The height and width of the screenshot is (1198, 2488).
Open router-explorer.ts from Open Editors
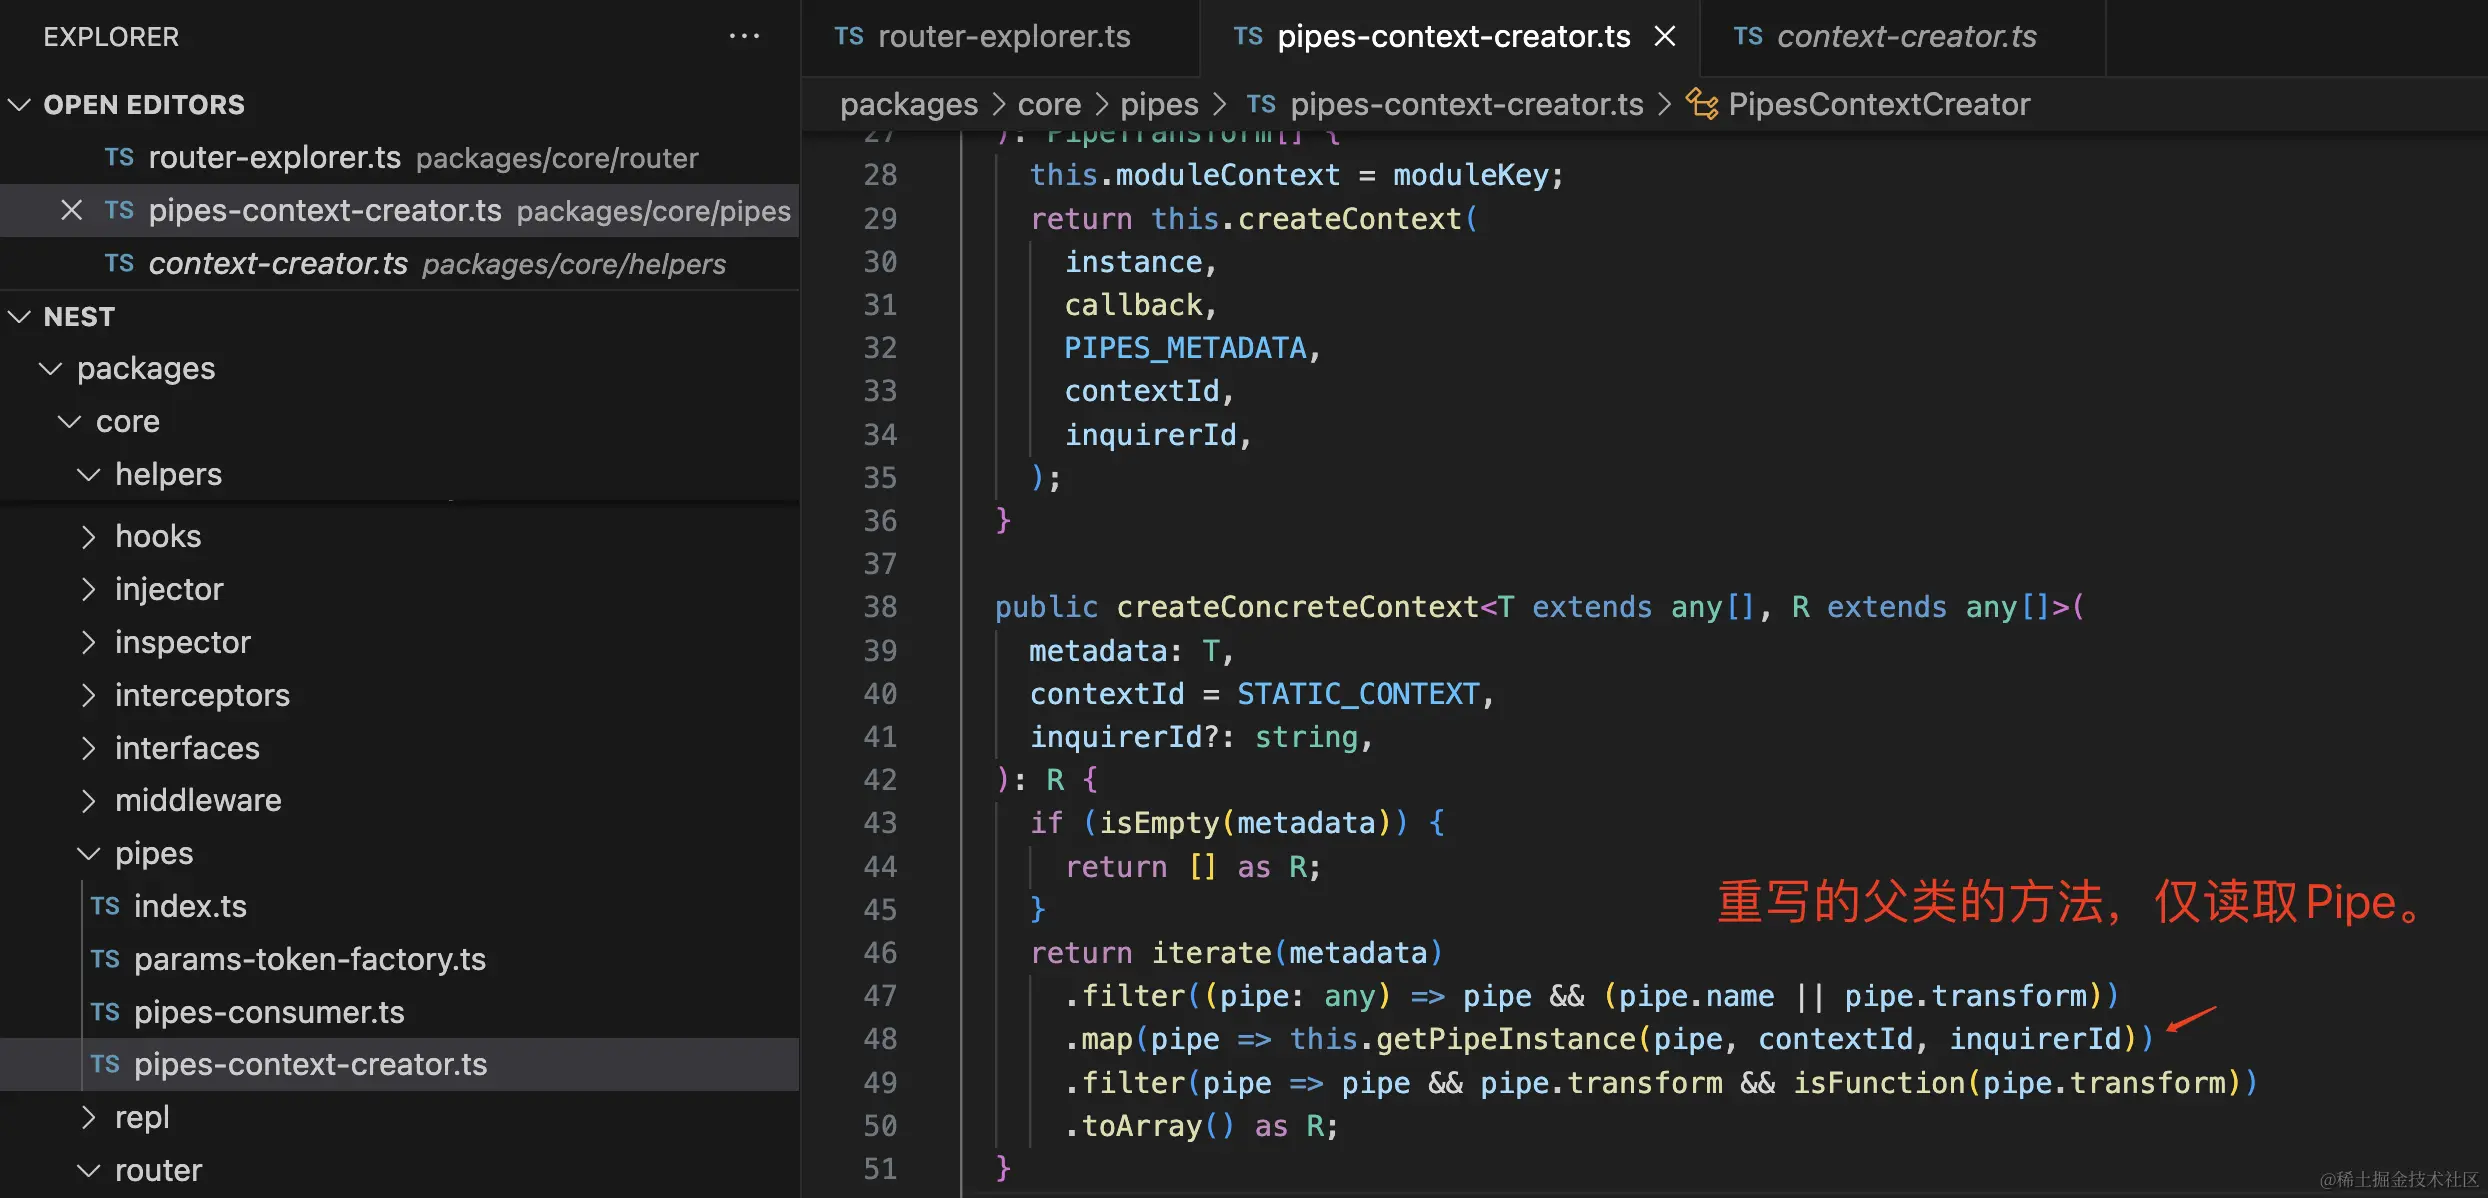tap(400, 158)
